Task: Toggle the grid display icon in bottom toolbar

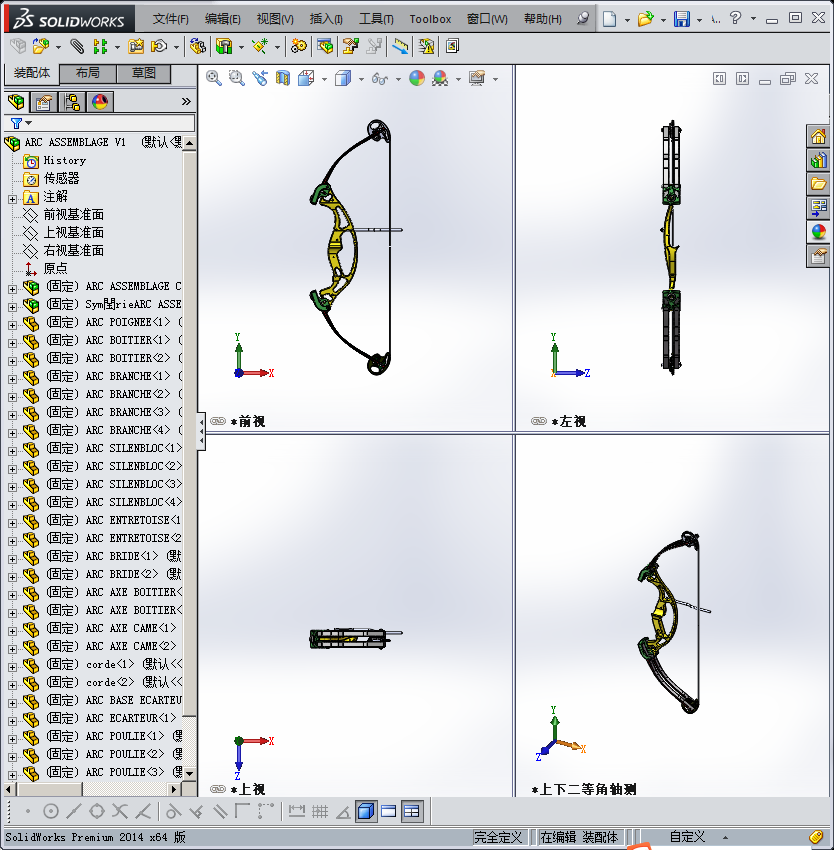Action: point(320,811)
